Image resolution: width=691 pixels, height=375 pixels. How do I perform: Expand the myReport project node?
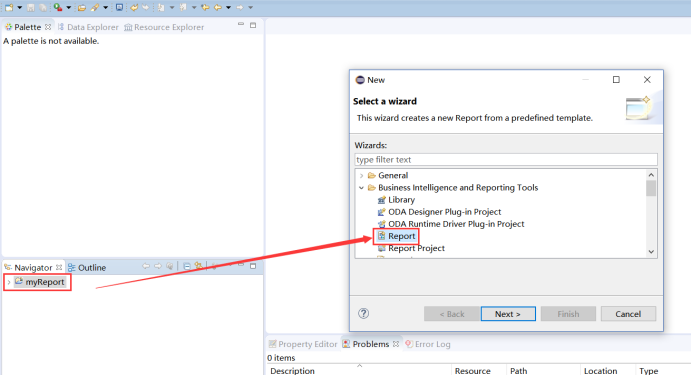9,282
